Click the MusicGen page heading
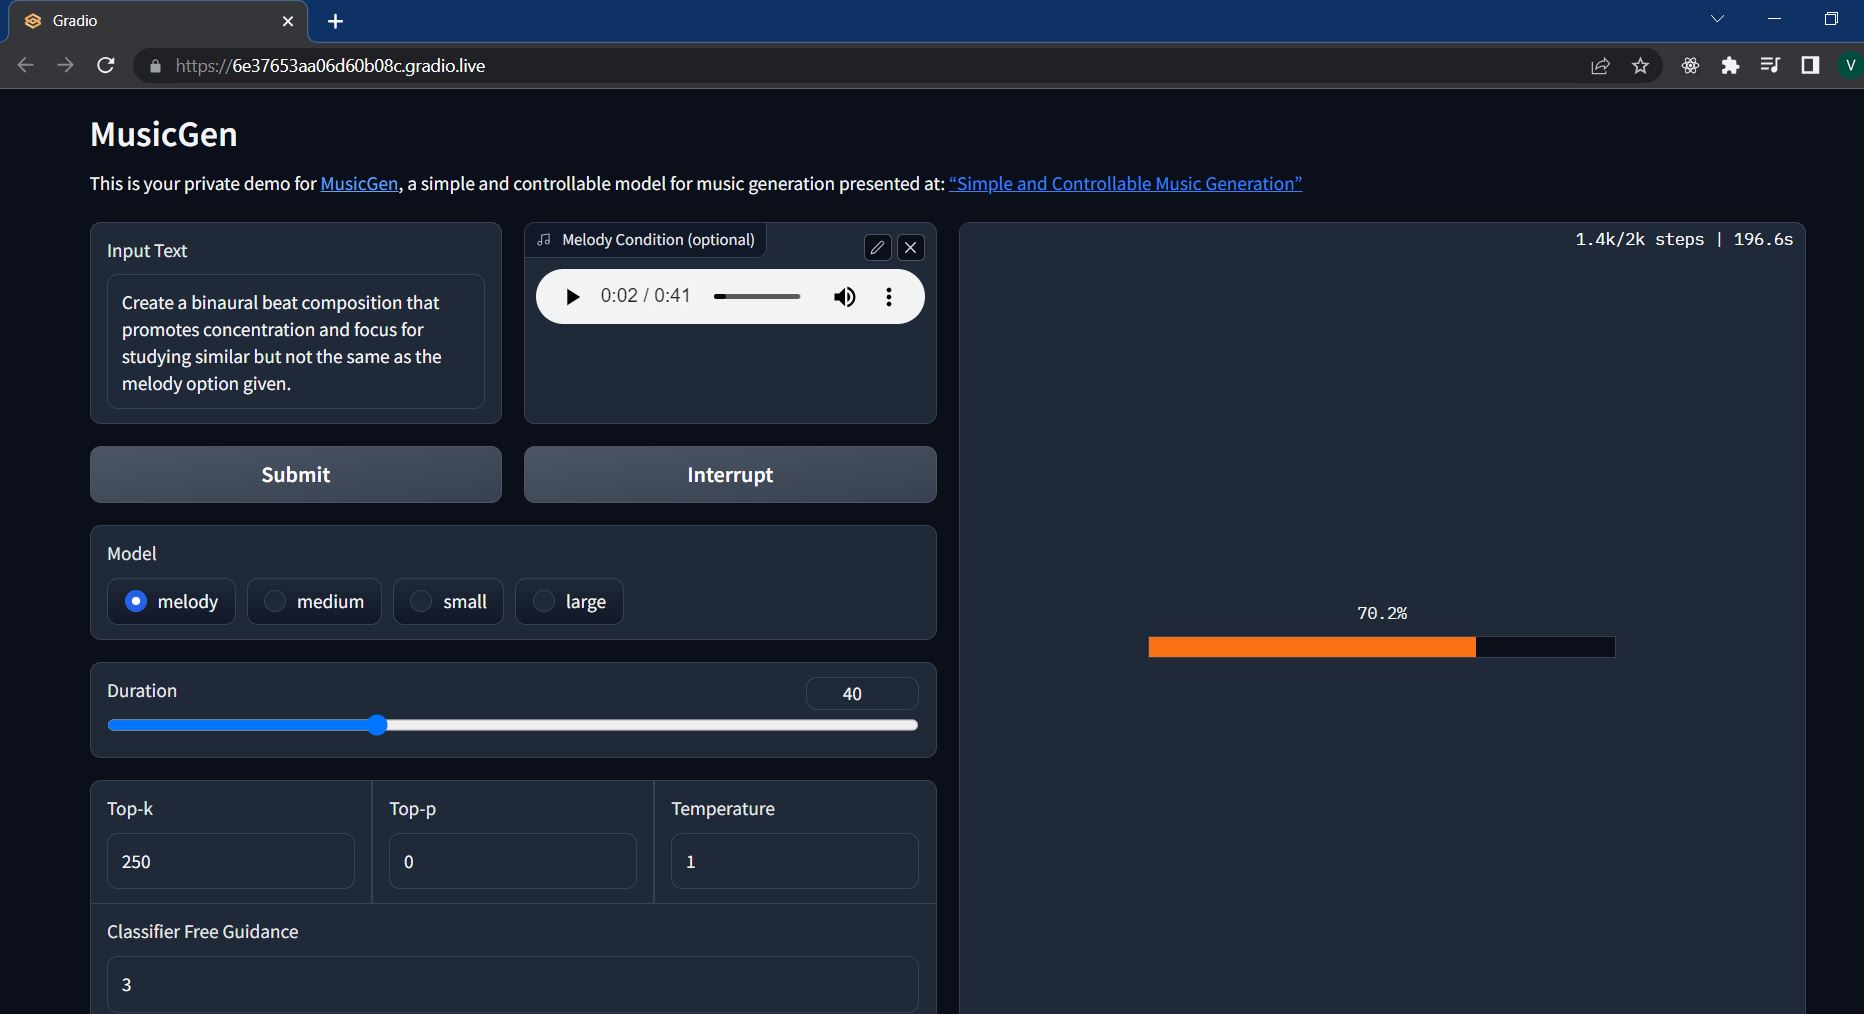 [164, 134]
